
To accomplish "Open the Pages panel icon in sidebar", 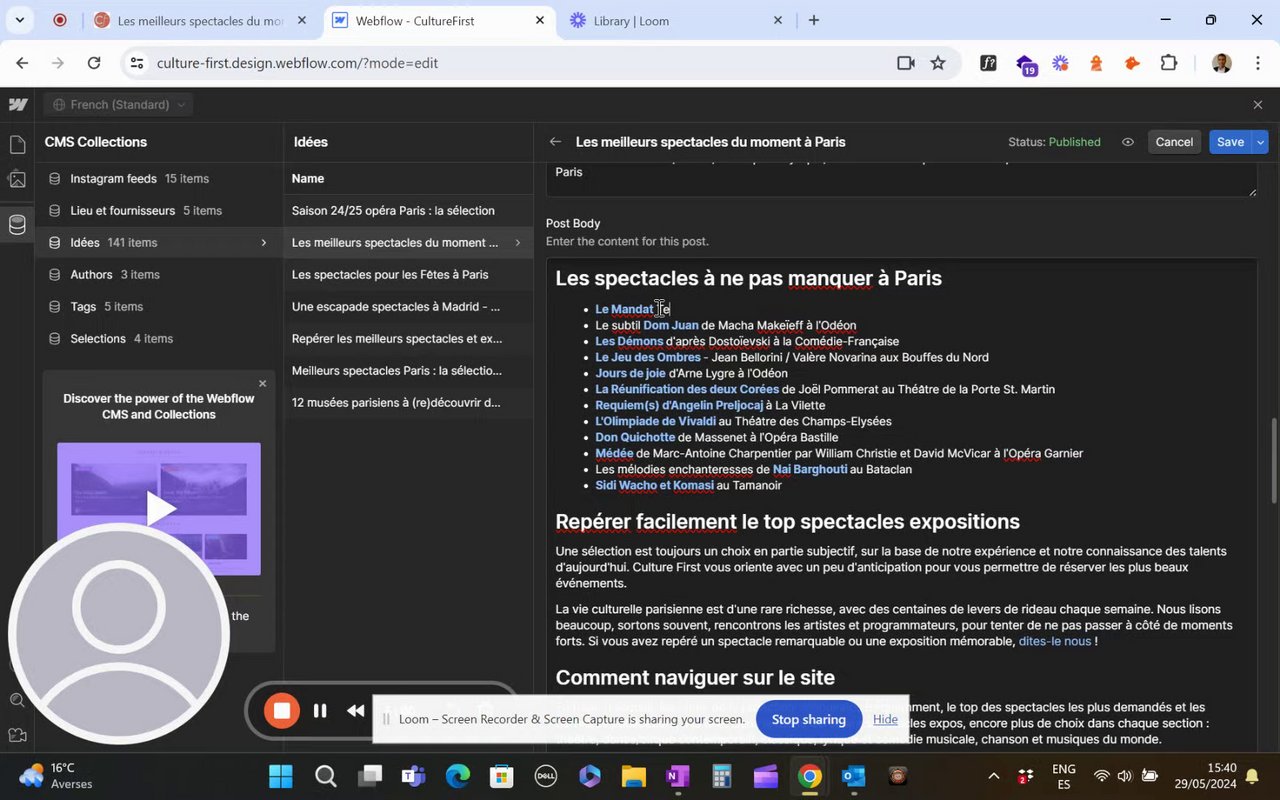I will click(x=17, y=145).
